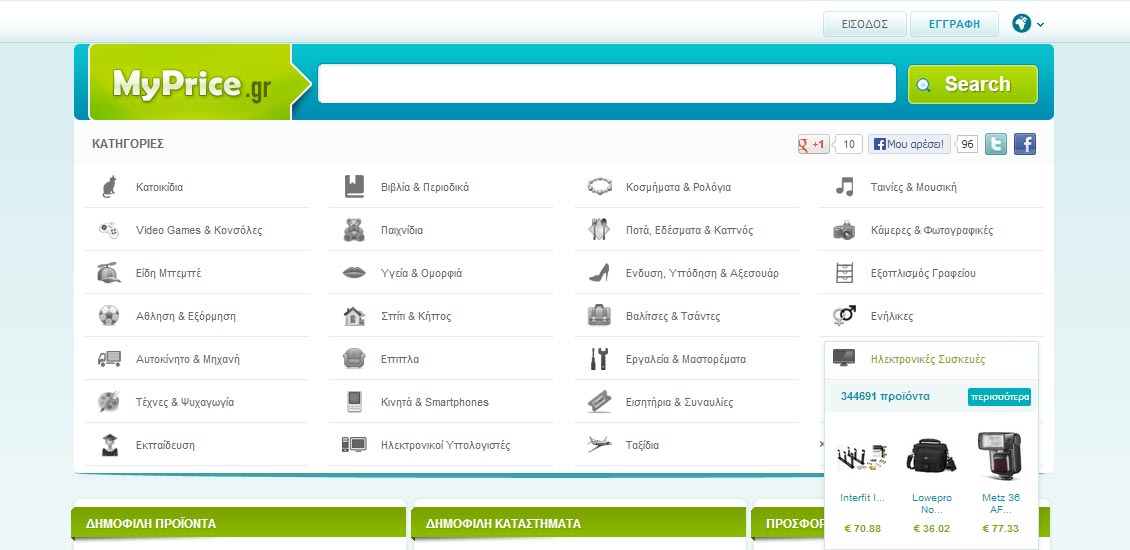
Task: Click inside the search input field
Action: coord(606,84)
